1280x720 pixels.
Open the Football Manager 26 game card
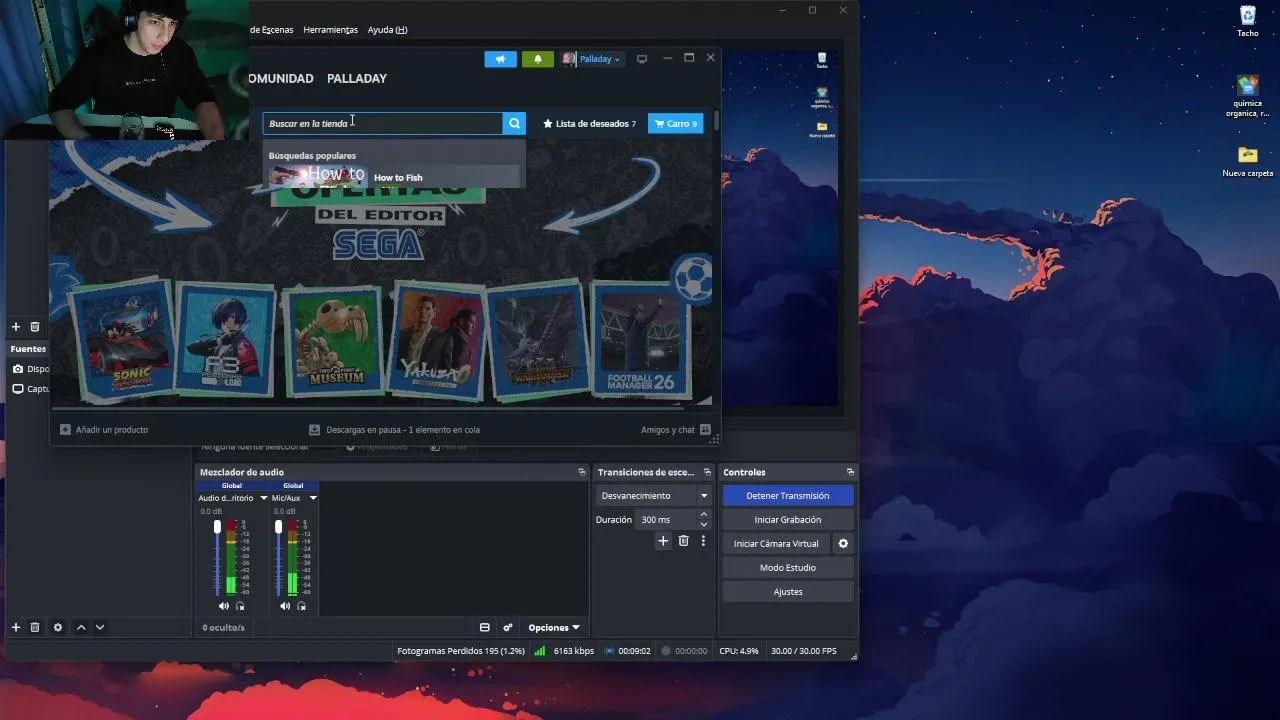(x=641, y=339)
